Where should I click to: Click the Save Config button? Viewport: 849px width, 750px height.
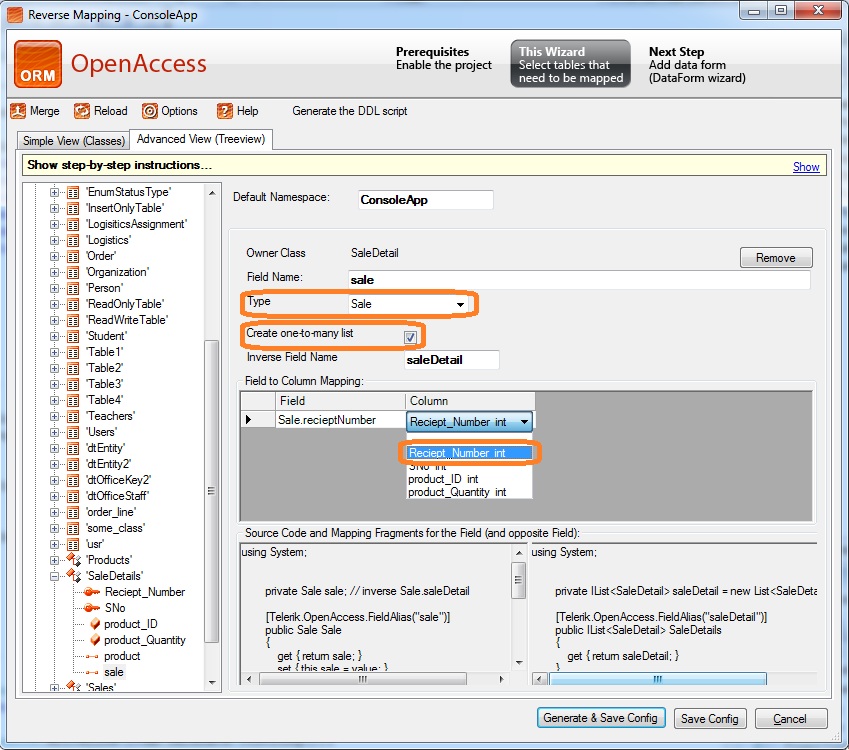(710, 719)
